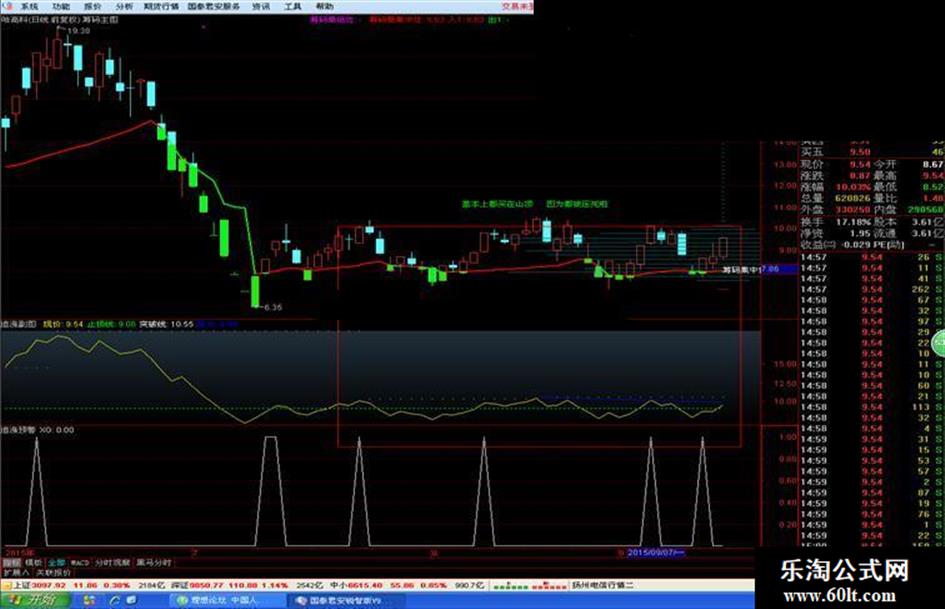Click the 因为都被压死啦 annotation text

point(577,204)
